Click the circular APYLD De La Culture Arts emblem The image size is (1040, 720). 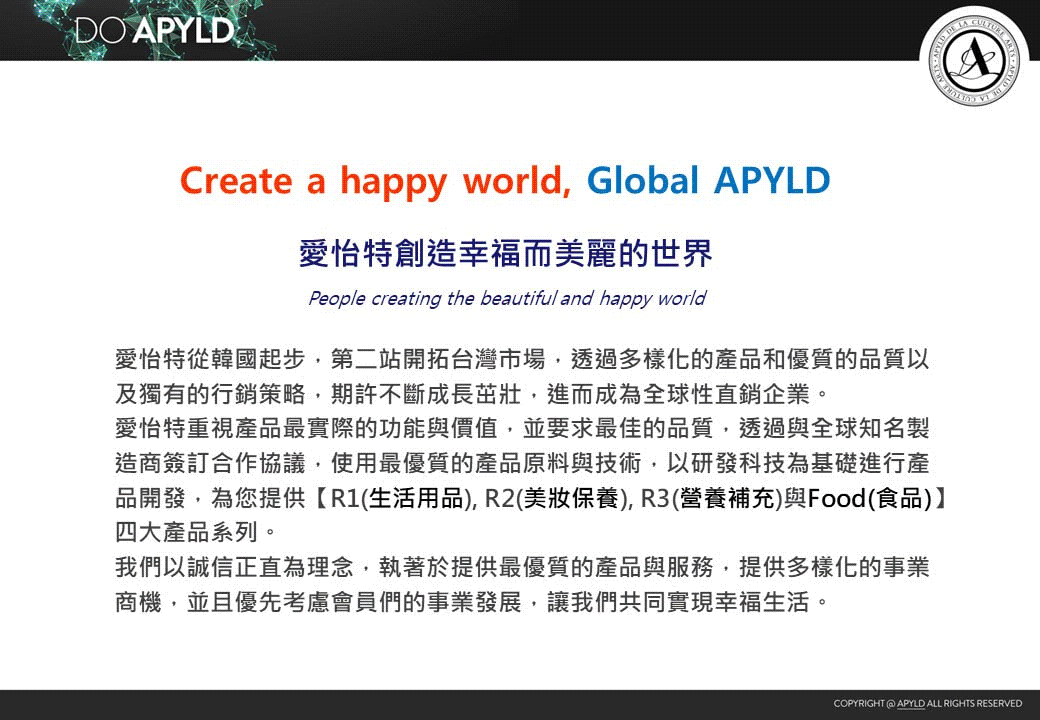tap(974, 60)
